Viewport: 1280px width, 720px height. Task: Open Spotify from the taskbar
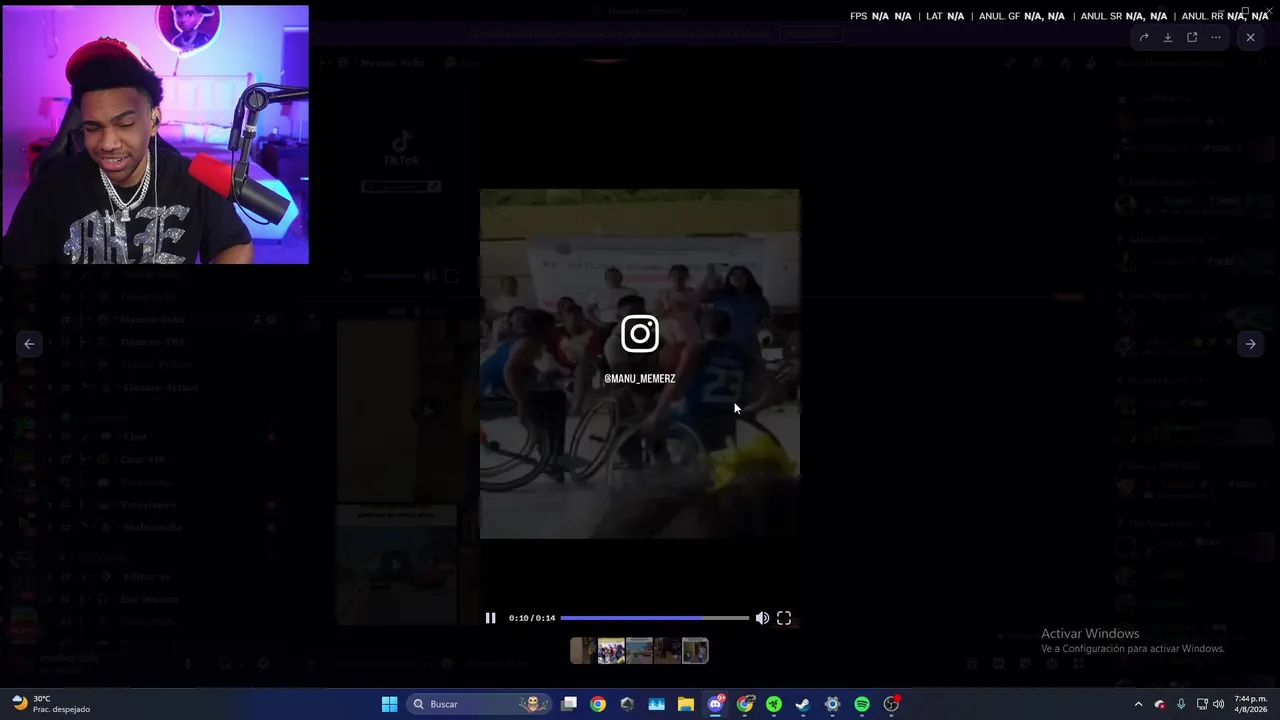(x=862, y=704)
